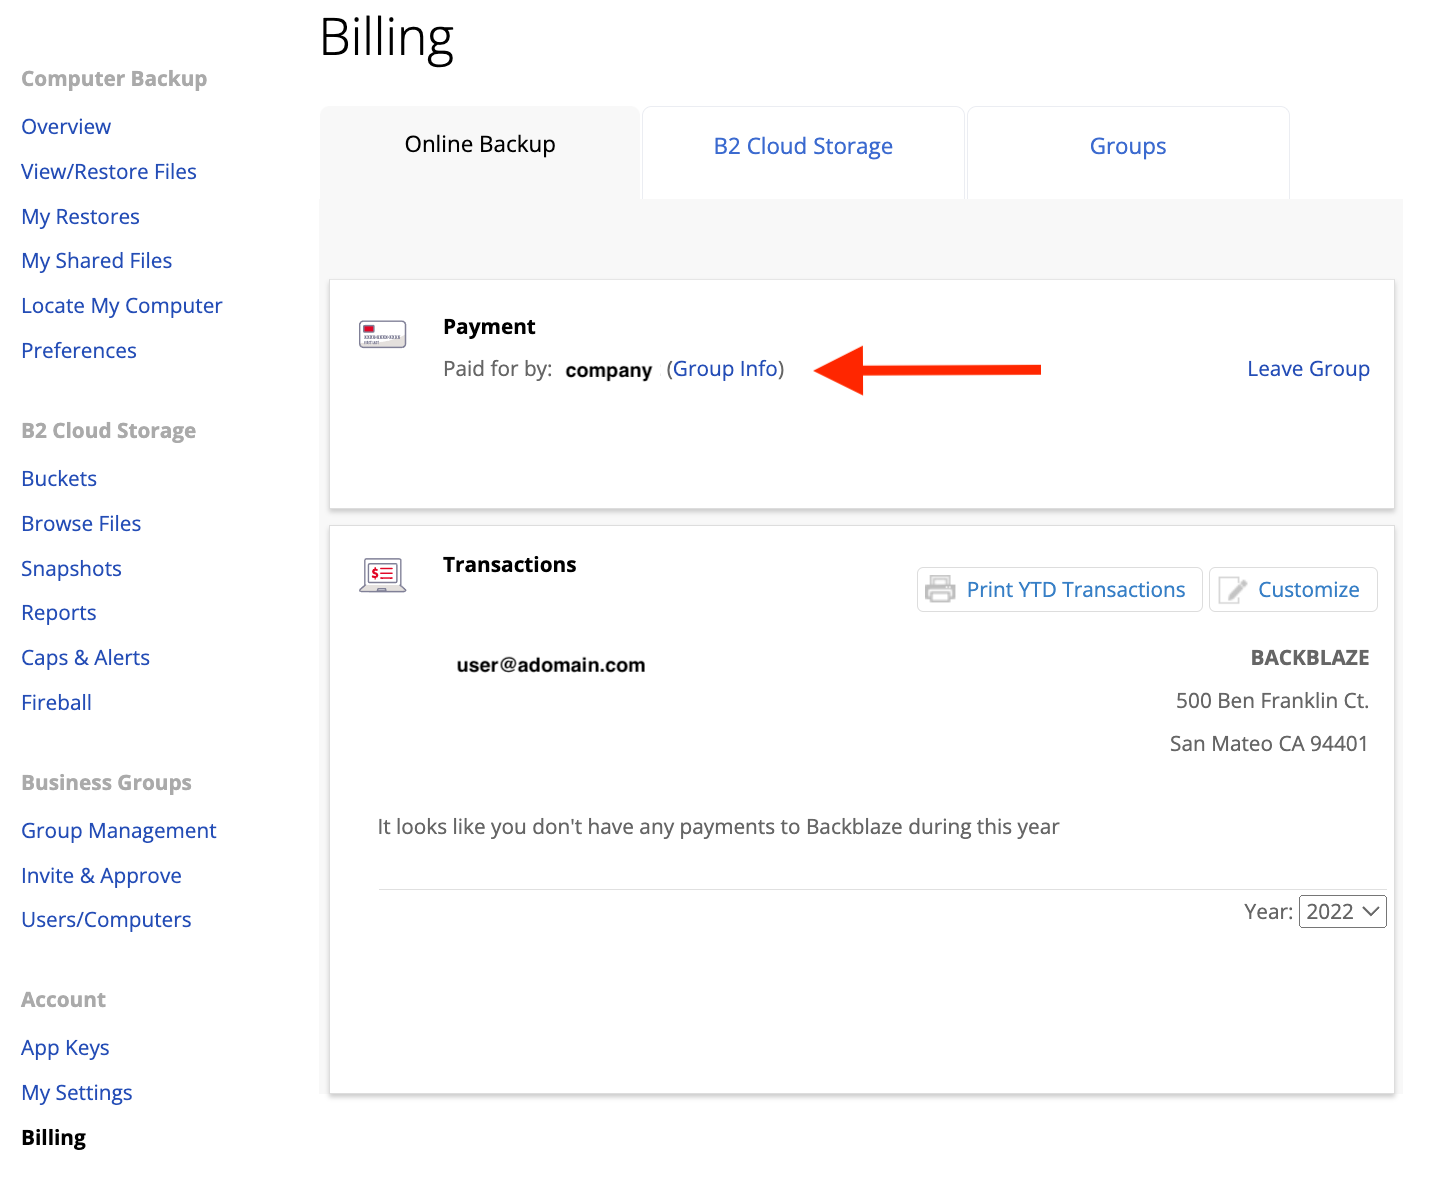Click the no payments this year message
Screen dimensions: 1429x1190
tap(718, 827)
